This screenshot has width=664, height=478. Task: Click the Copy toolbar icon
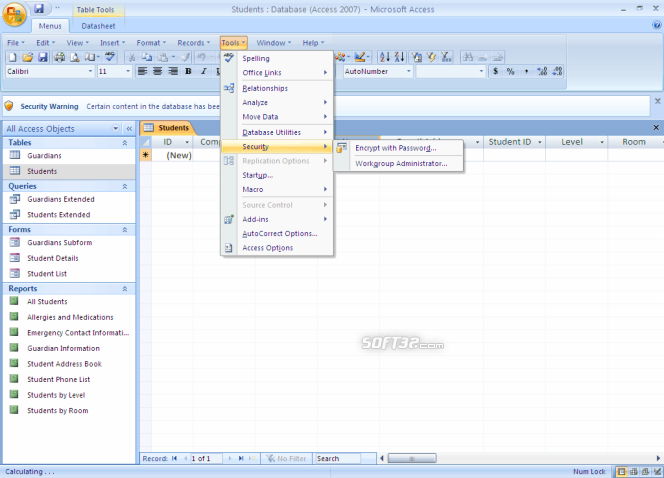(x=147, y=57)
